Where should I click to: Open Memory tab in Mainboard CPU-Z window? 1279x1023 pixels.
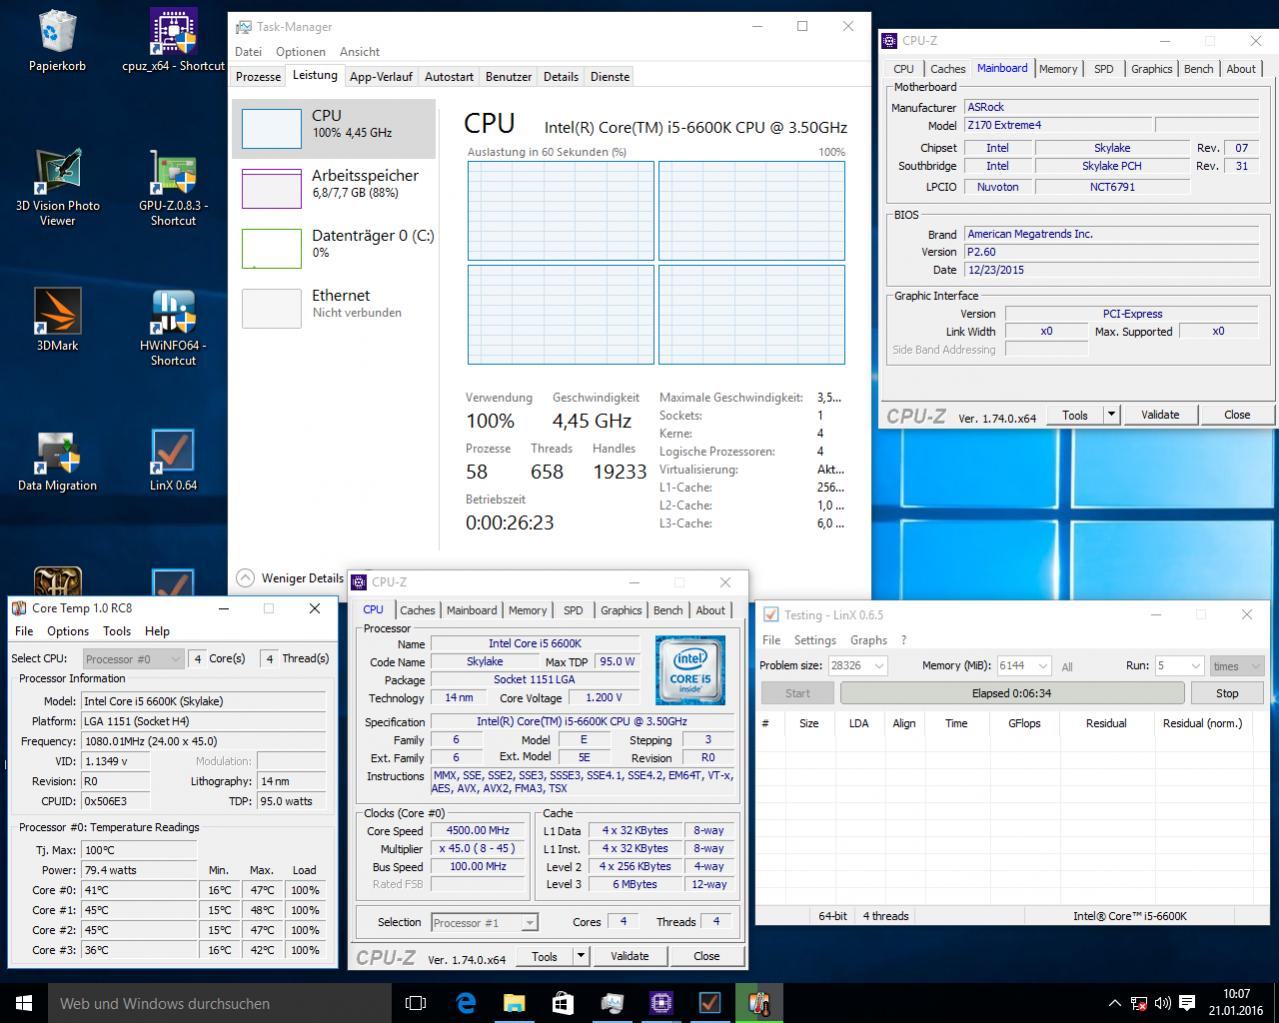tap(1058, 69)
